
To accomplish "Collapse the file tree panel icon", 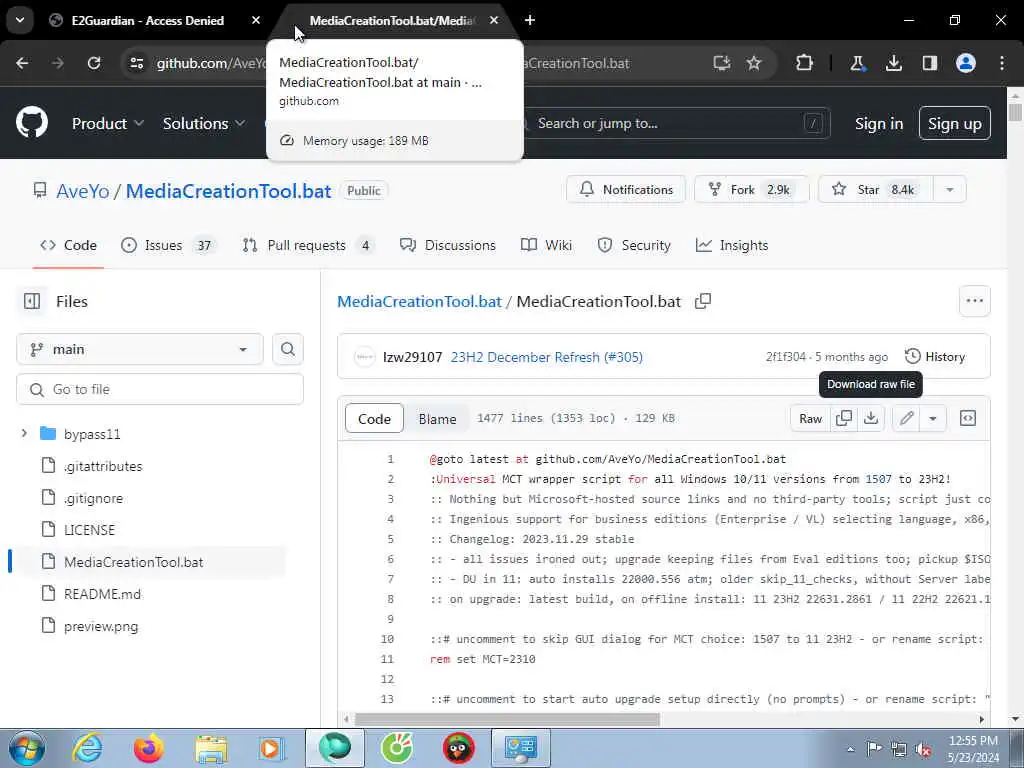I will tap(32, 301).
